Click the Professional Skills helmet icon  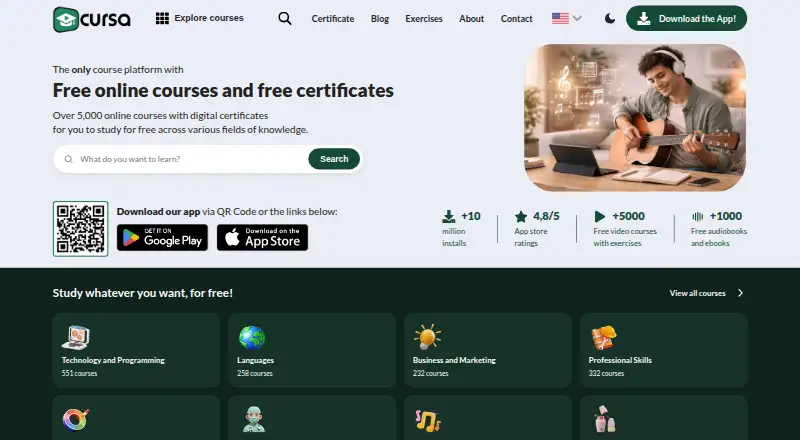point(604,337)
